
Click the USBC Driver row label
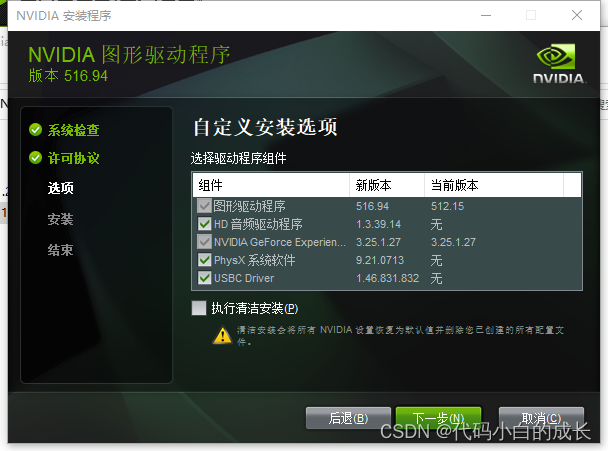pos(244,278)
